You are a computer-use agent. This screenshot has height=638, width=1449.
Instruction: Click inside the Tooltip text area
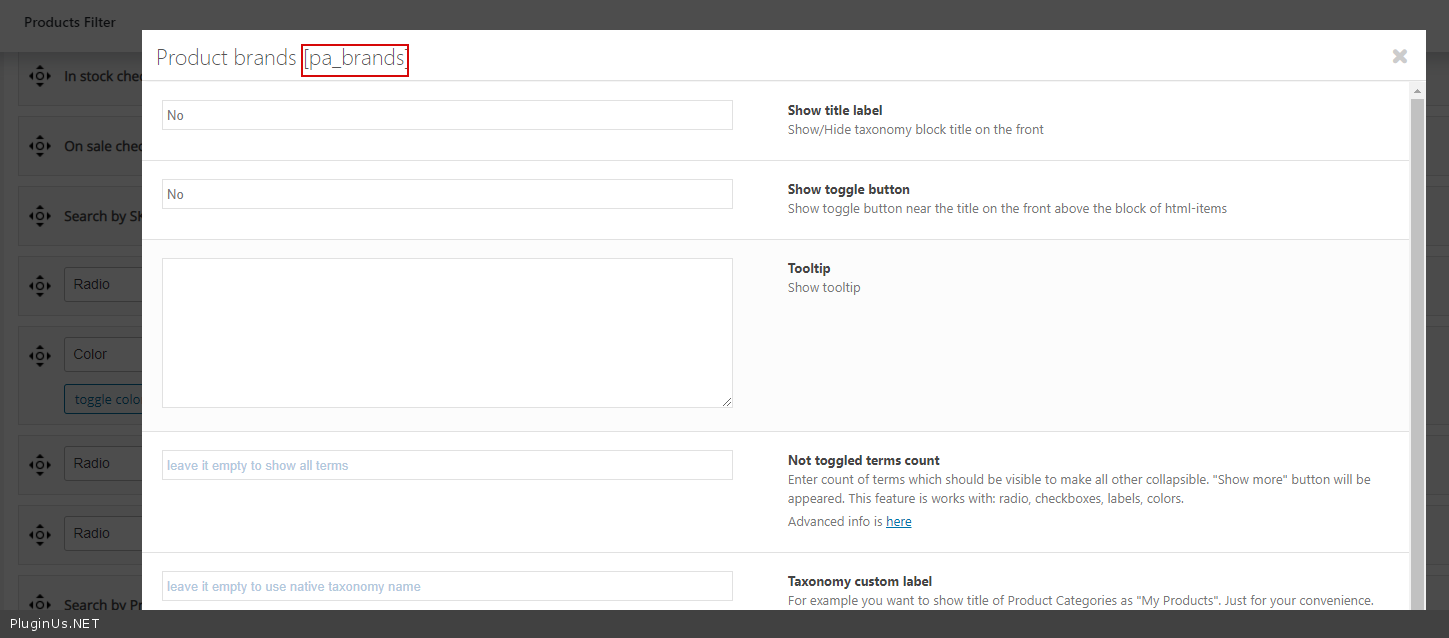447,332
